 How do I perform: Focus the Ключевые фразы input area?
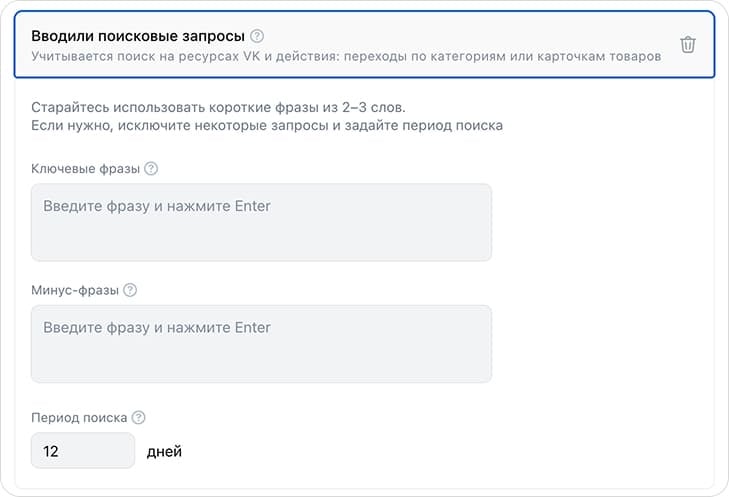click(261, 222)
